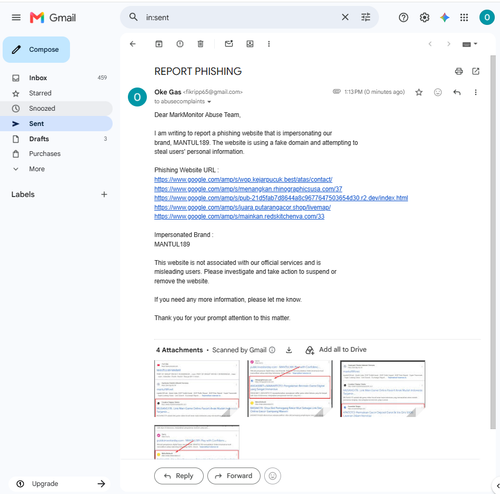This screenshot has height=494, width=500.
Task: Open the wop.kejarpucuk.best phishing link
Action: tap(243, 180)
